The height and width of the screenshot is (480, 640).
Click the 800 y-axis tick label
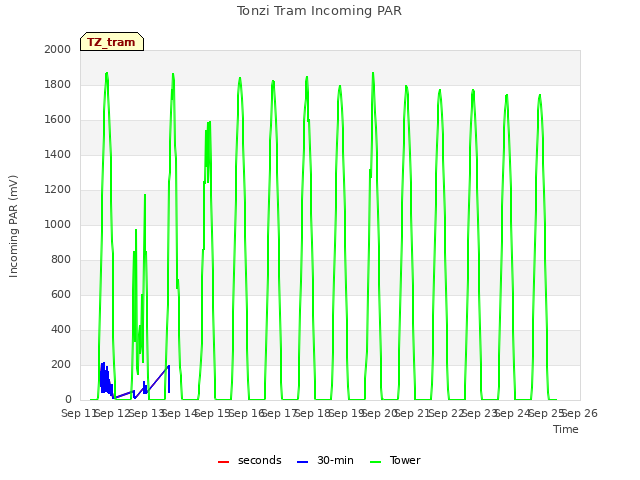pos(61,260)
